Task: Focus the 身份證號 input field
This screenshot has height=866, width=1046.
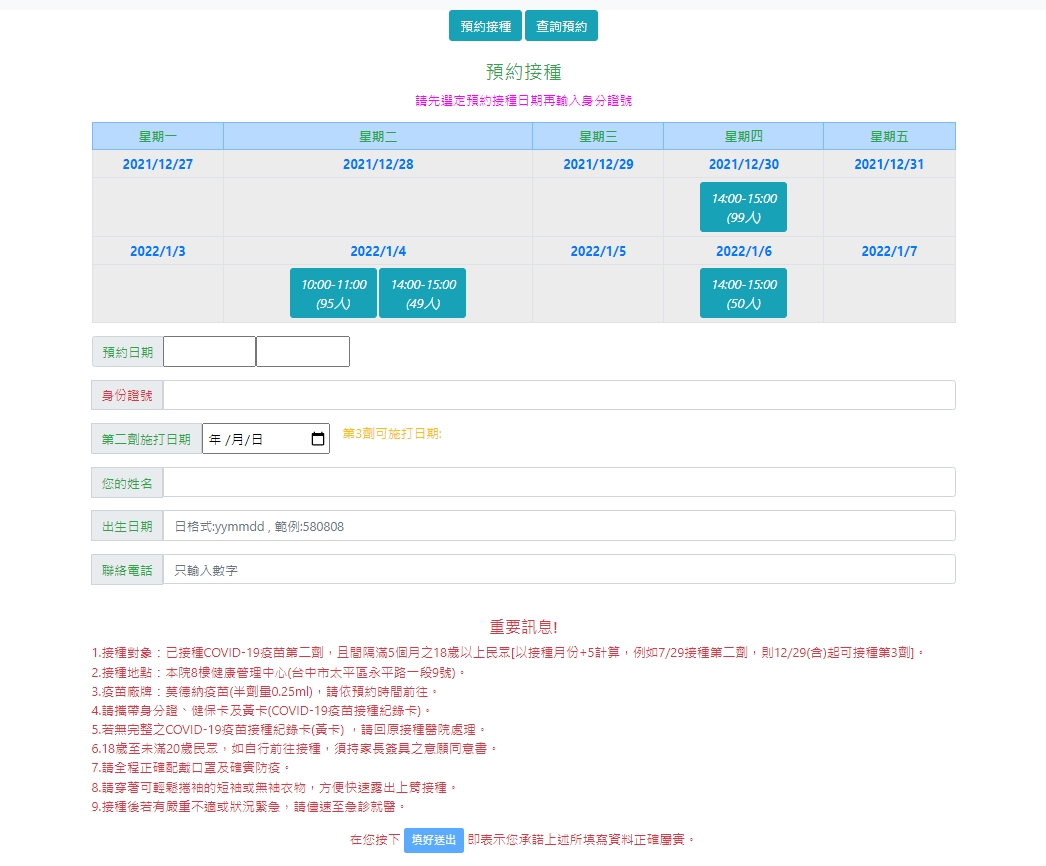Action: (559, 395)
